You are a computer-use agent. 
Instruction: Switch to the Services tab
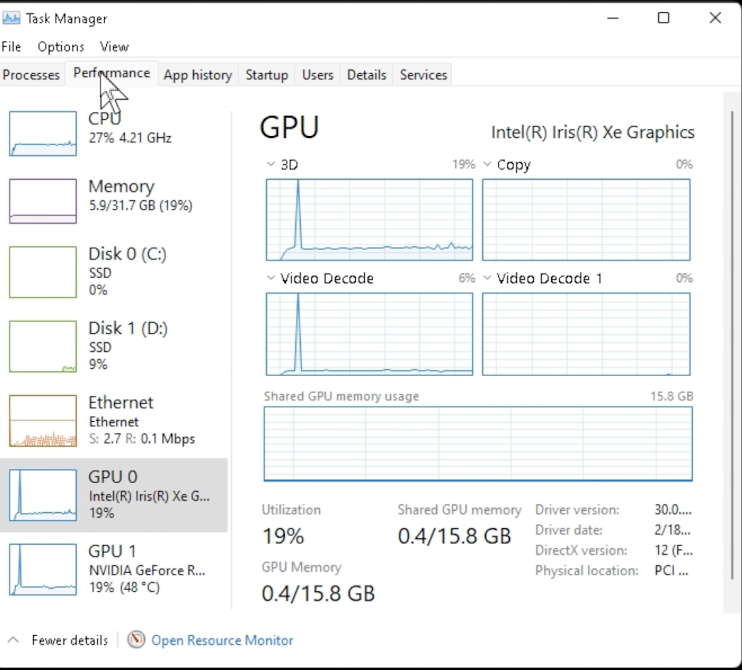[x=423, y=75]
